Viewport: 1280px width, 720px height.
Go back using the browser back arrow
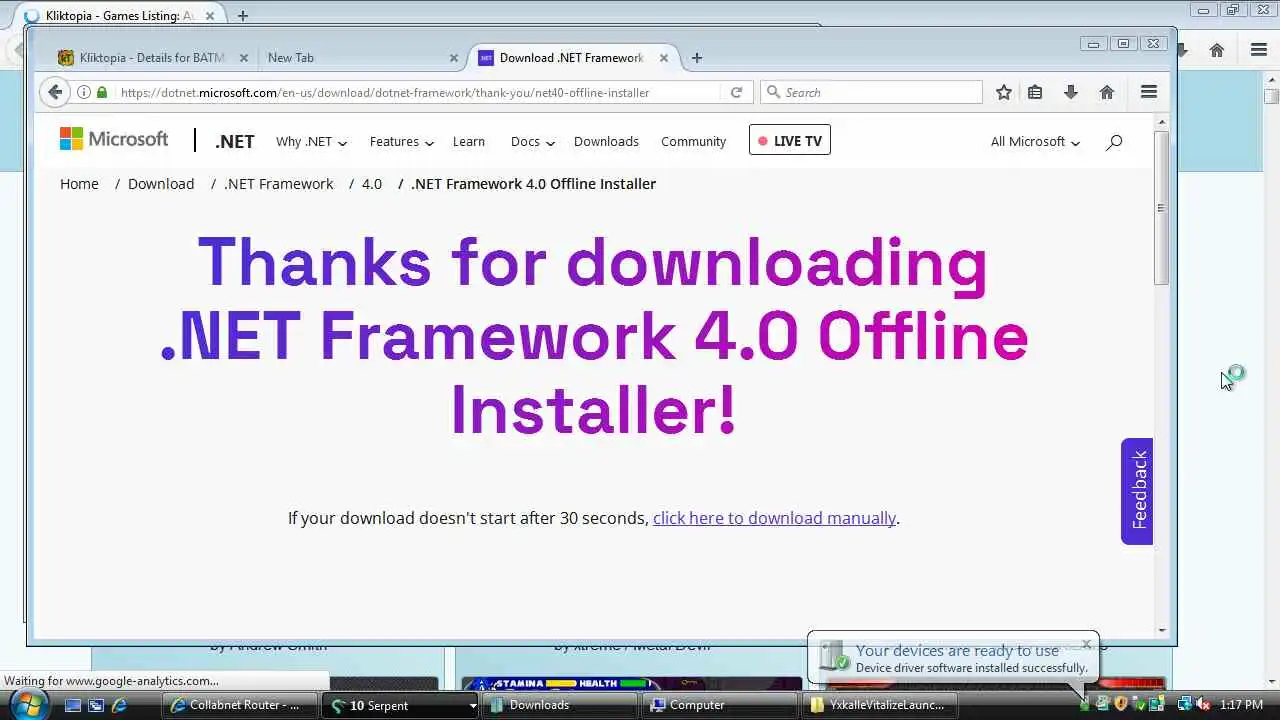(x=55, y=92)
